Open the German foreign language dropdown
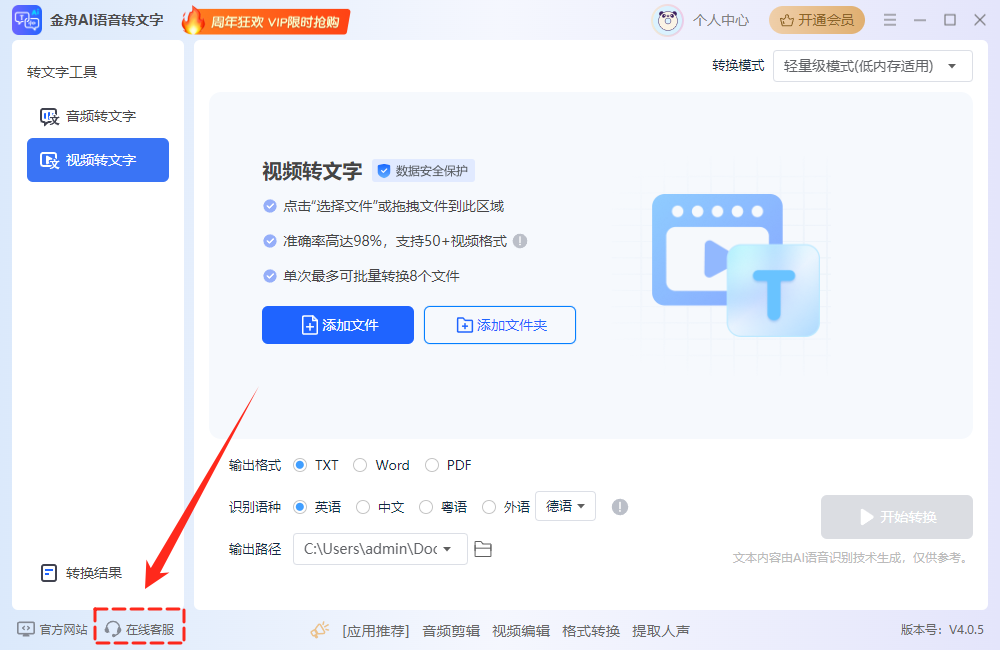 (566, 506)
